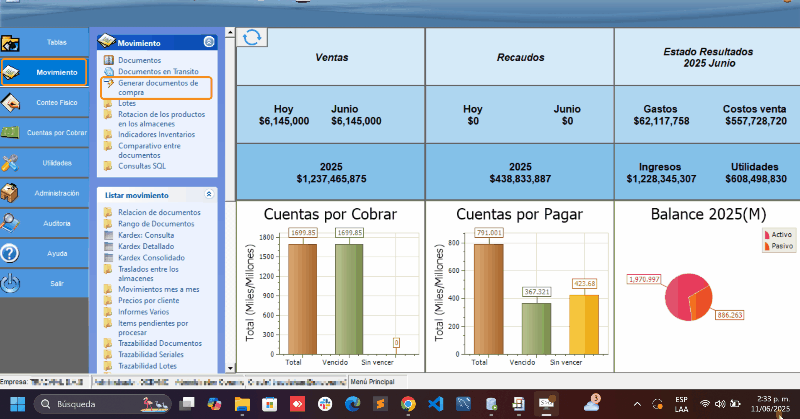Click the Activo legend color swatch
The height and width of the screenshot is (419, 800).
click(767, 234)
